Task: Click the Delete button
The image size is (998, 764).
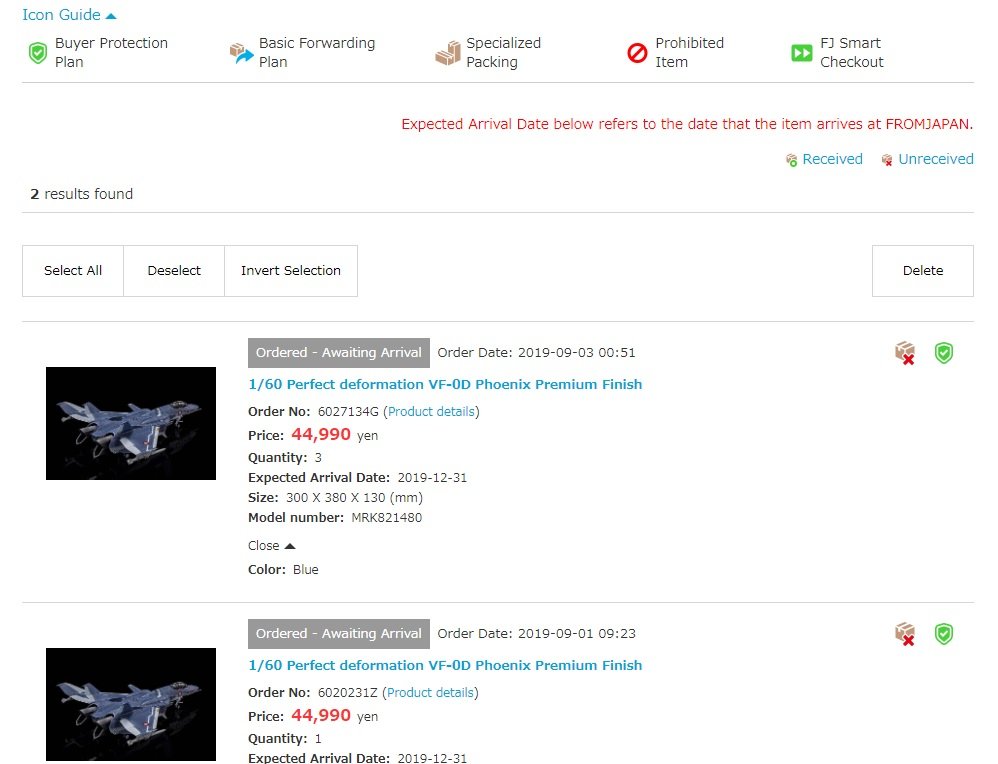Action: [x=923, y=271]
